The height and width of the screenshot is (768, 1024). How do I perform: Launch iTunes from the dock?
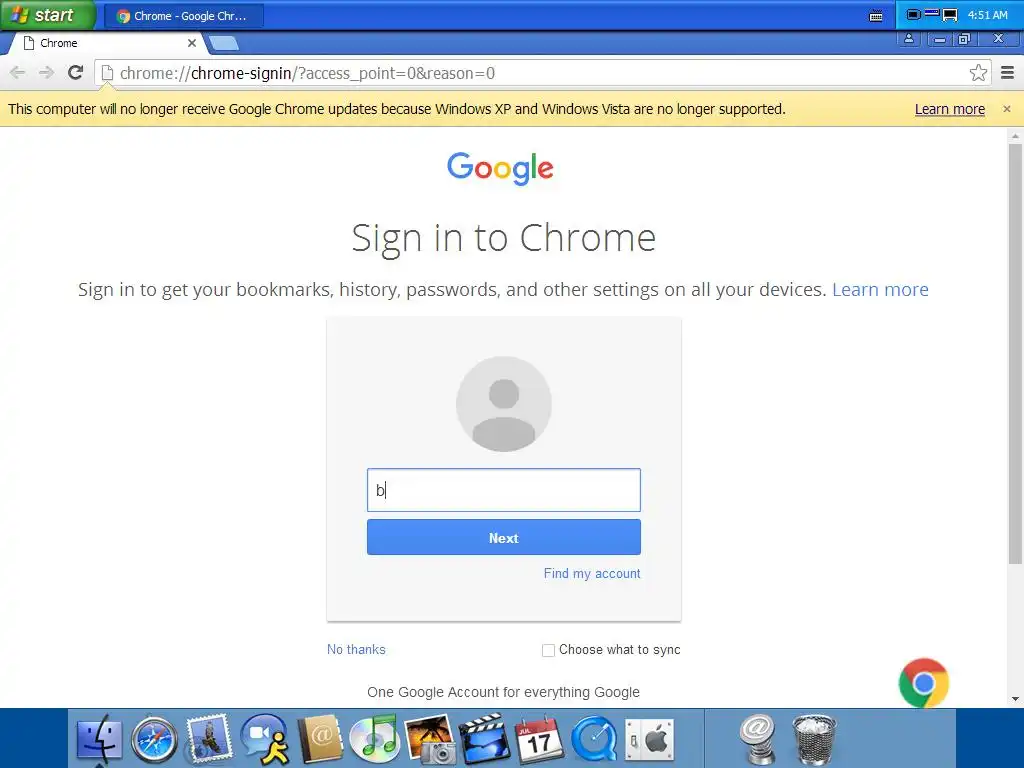(374, 739)
